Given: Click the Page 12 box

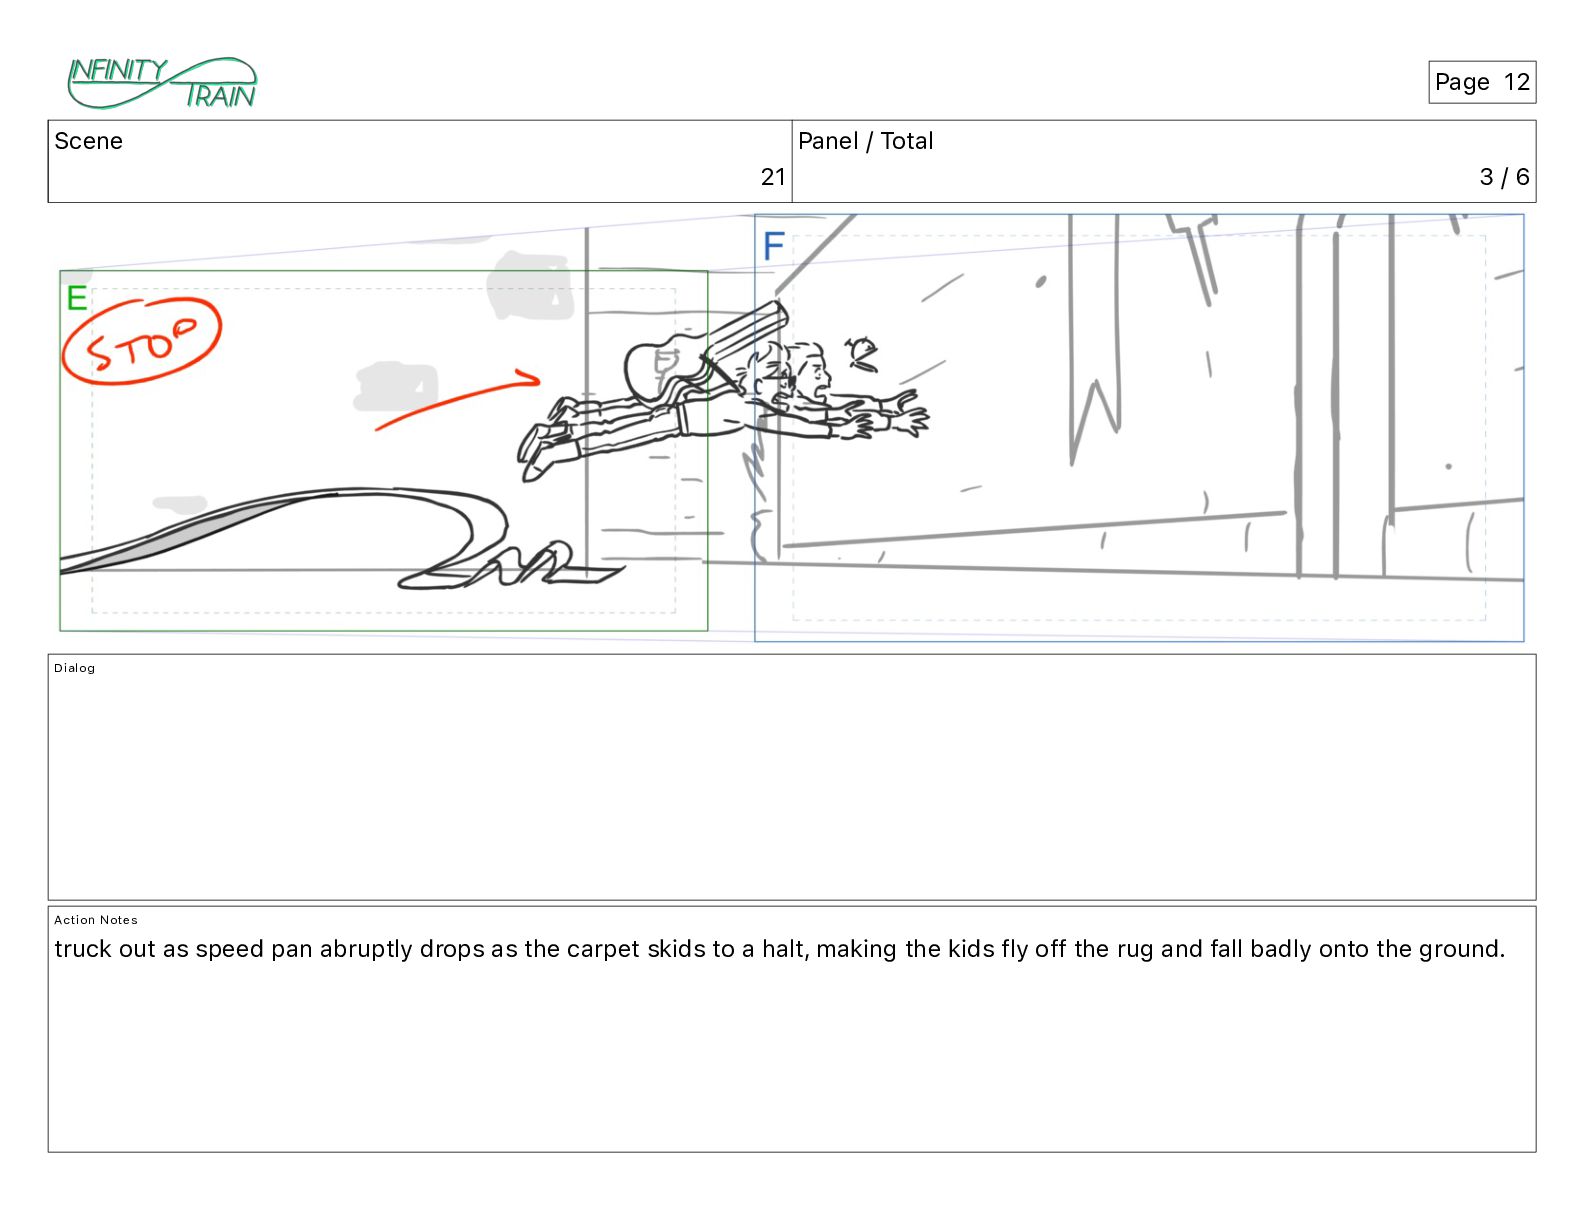Looking at the screenshot, I should coord(1481,82).
